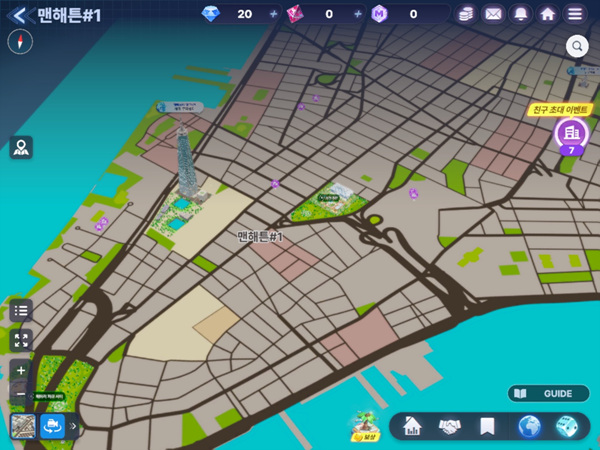Open the list panel button on left
The image size is (600, 450).
[x=21, y=310]
